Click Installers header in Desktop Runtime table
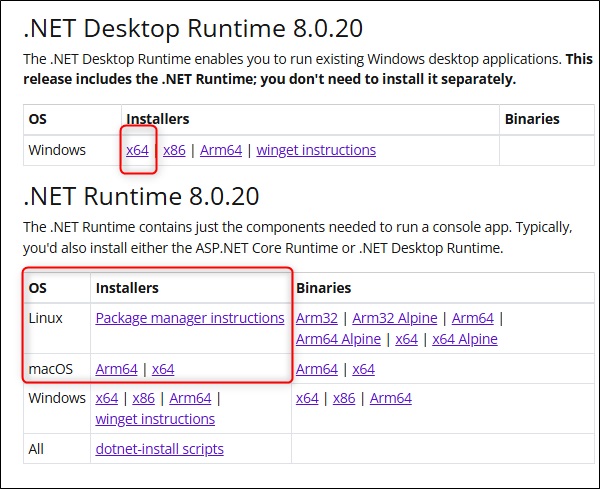600x489 pixels. (158, 119)
